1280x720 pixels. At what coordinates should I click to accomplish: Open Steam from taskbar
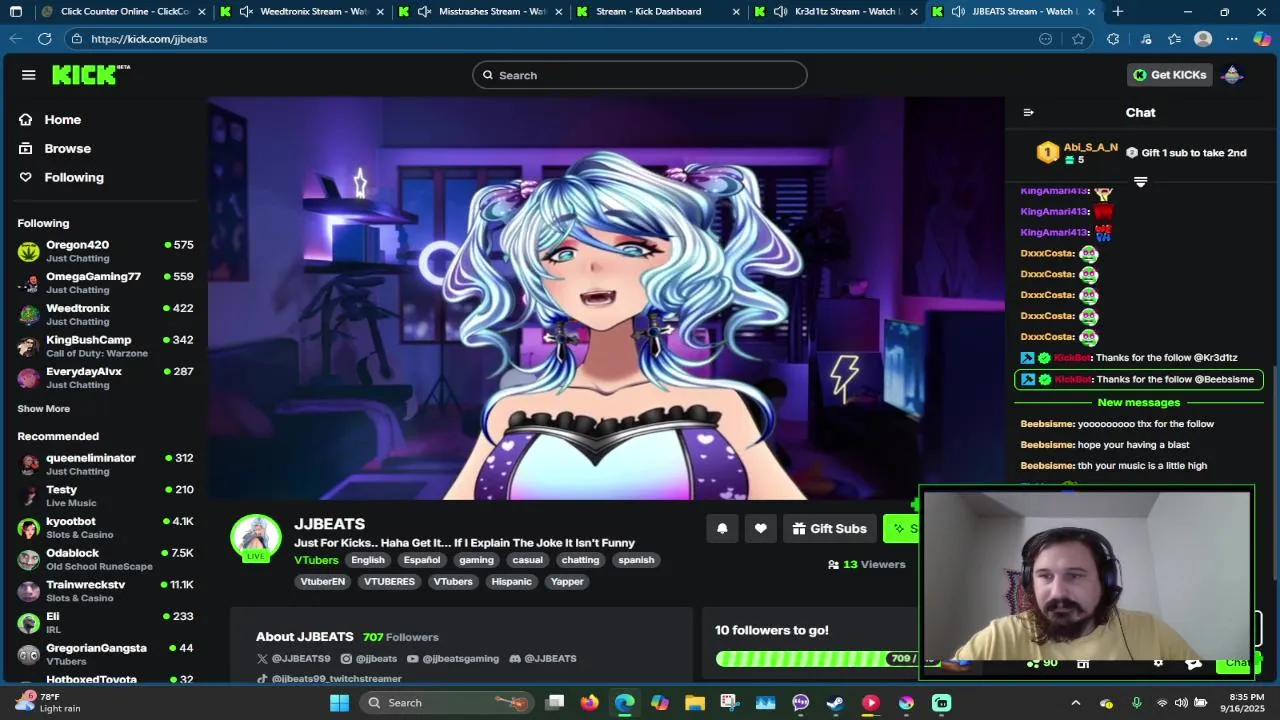pyautogui.click(x=835, y=703)
